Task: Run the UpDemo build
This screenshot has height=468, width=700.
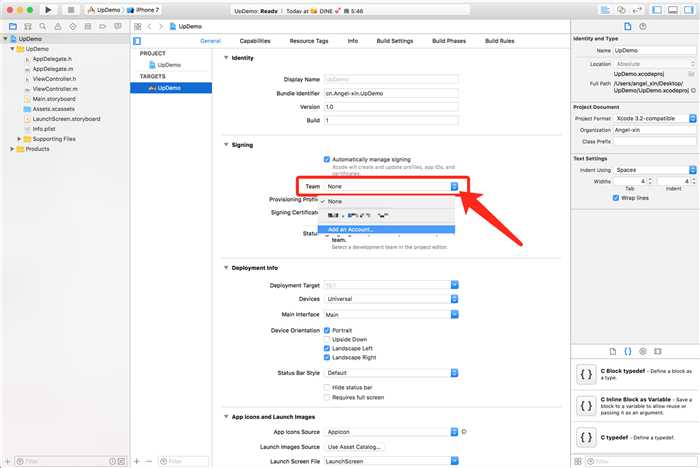Action: click(x=48, y=9)
